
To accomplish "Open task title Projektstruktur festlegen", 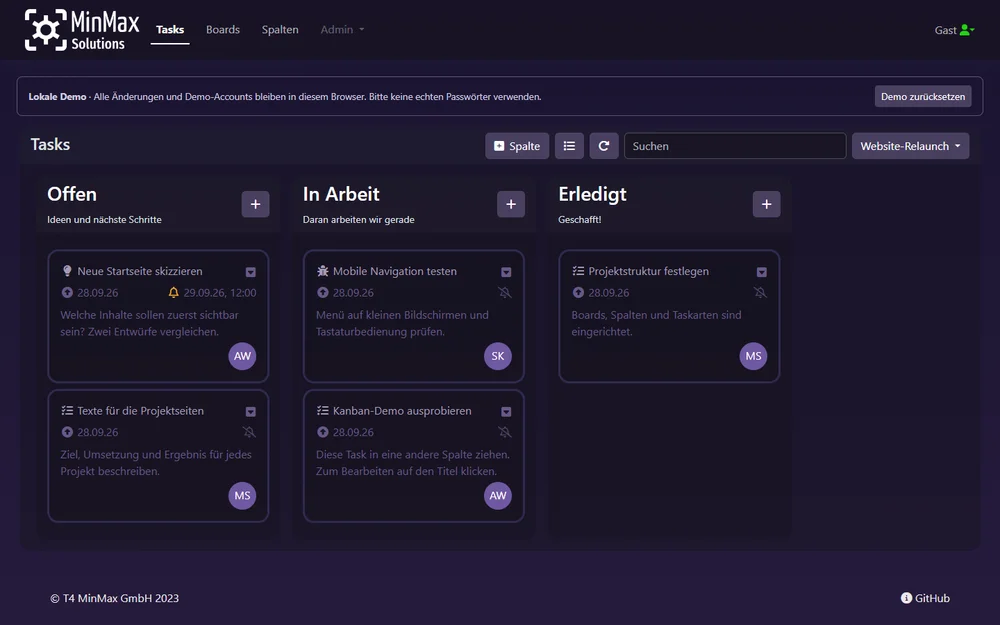I will click(649, 271).
